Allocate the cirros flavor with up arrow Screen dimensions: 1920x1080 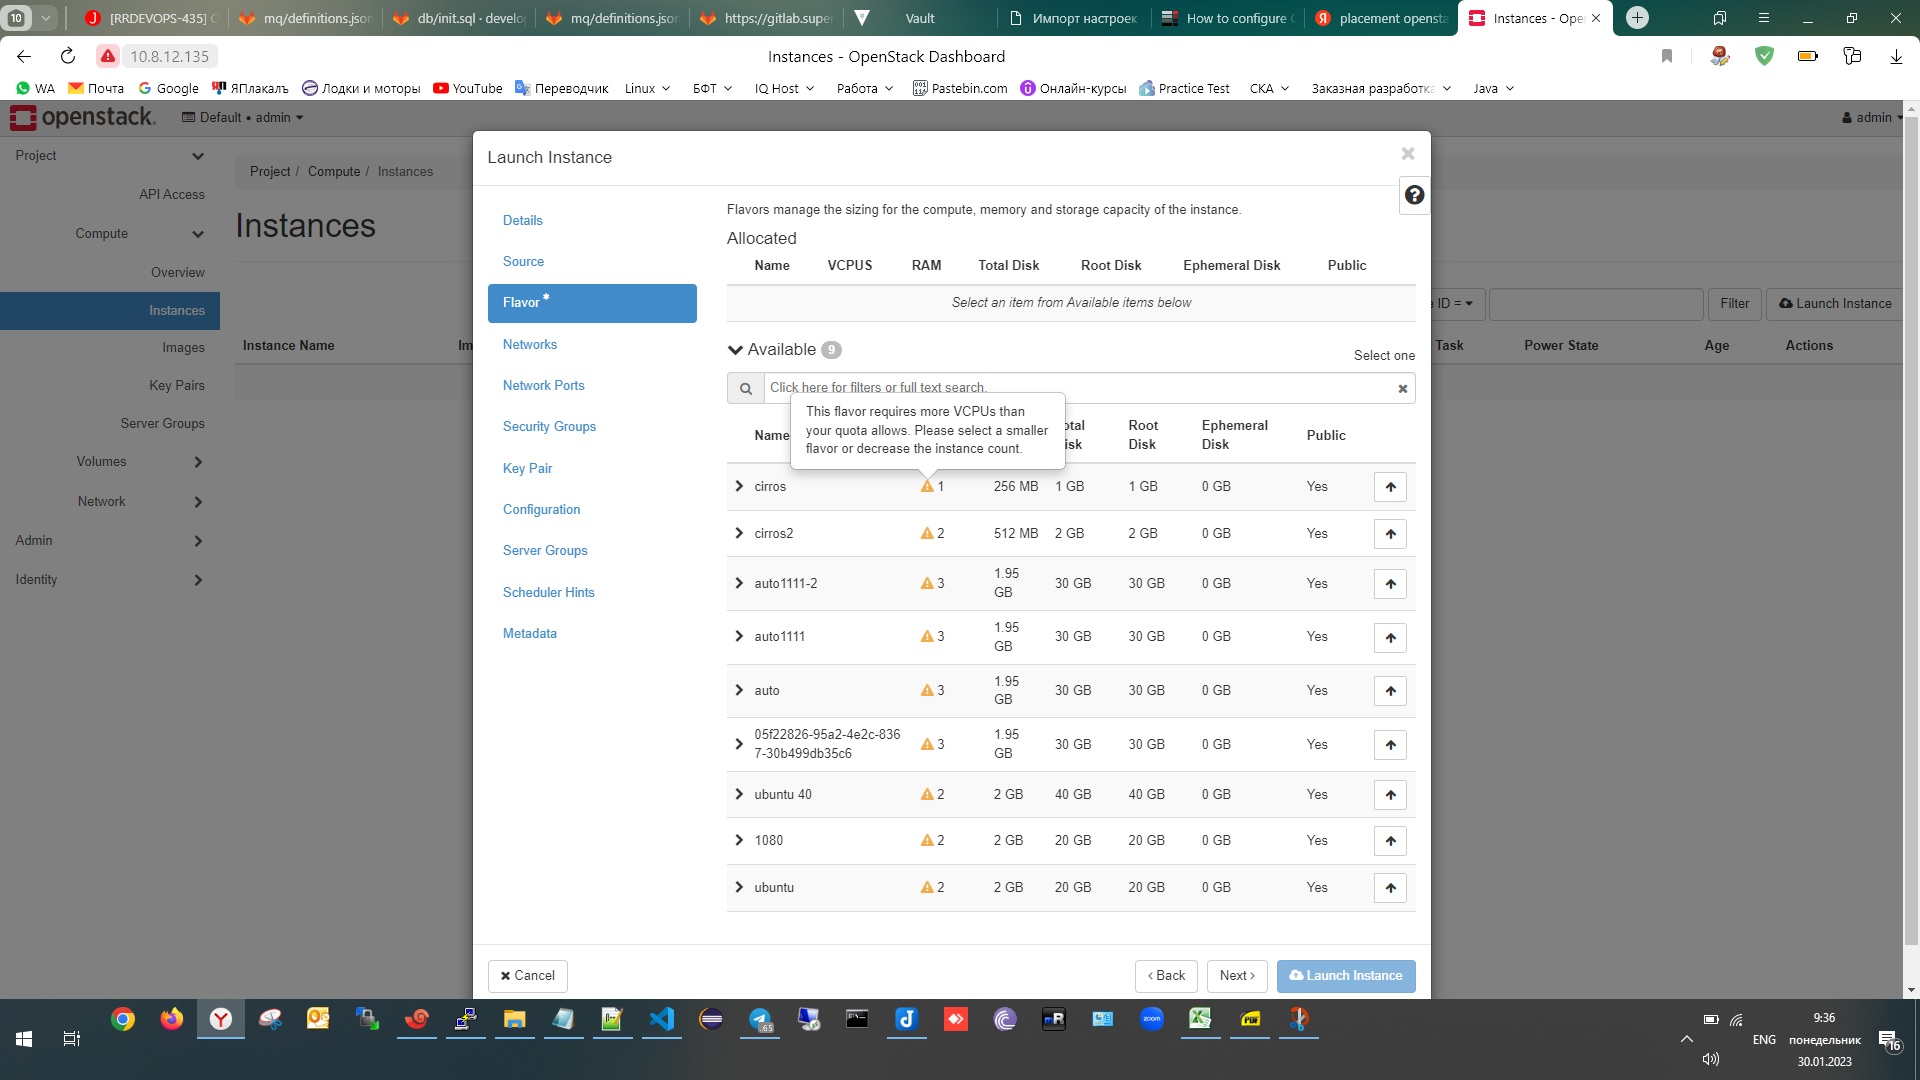click(x=1390, y=487)
